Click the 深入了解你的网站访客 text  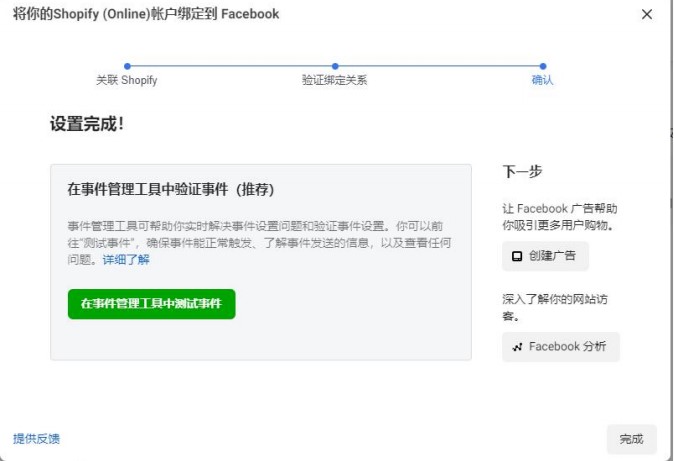point(555,307)
